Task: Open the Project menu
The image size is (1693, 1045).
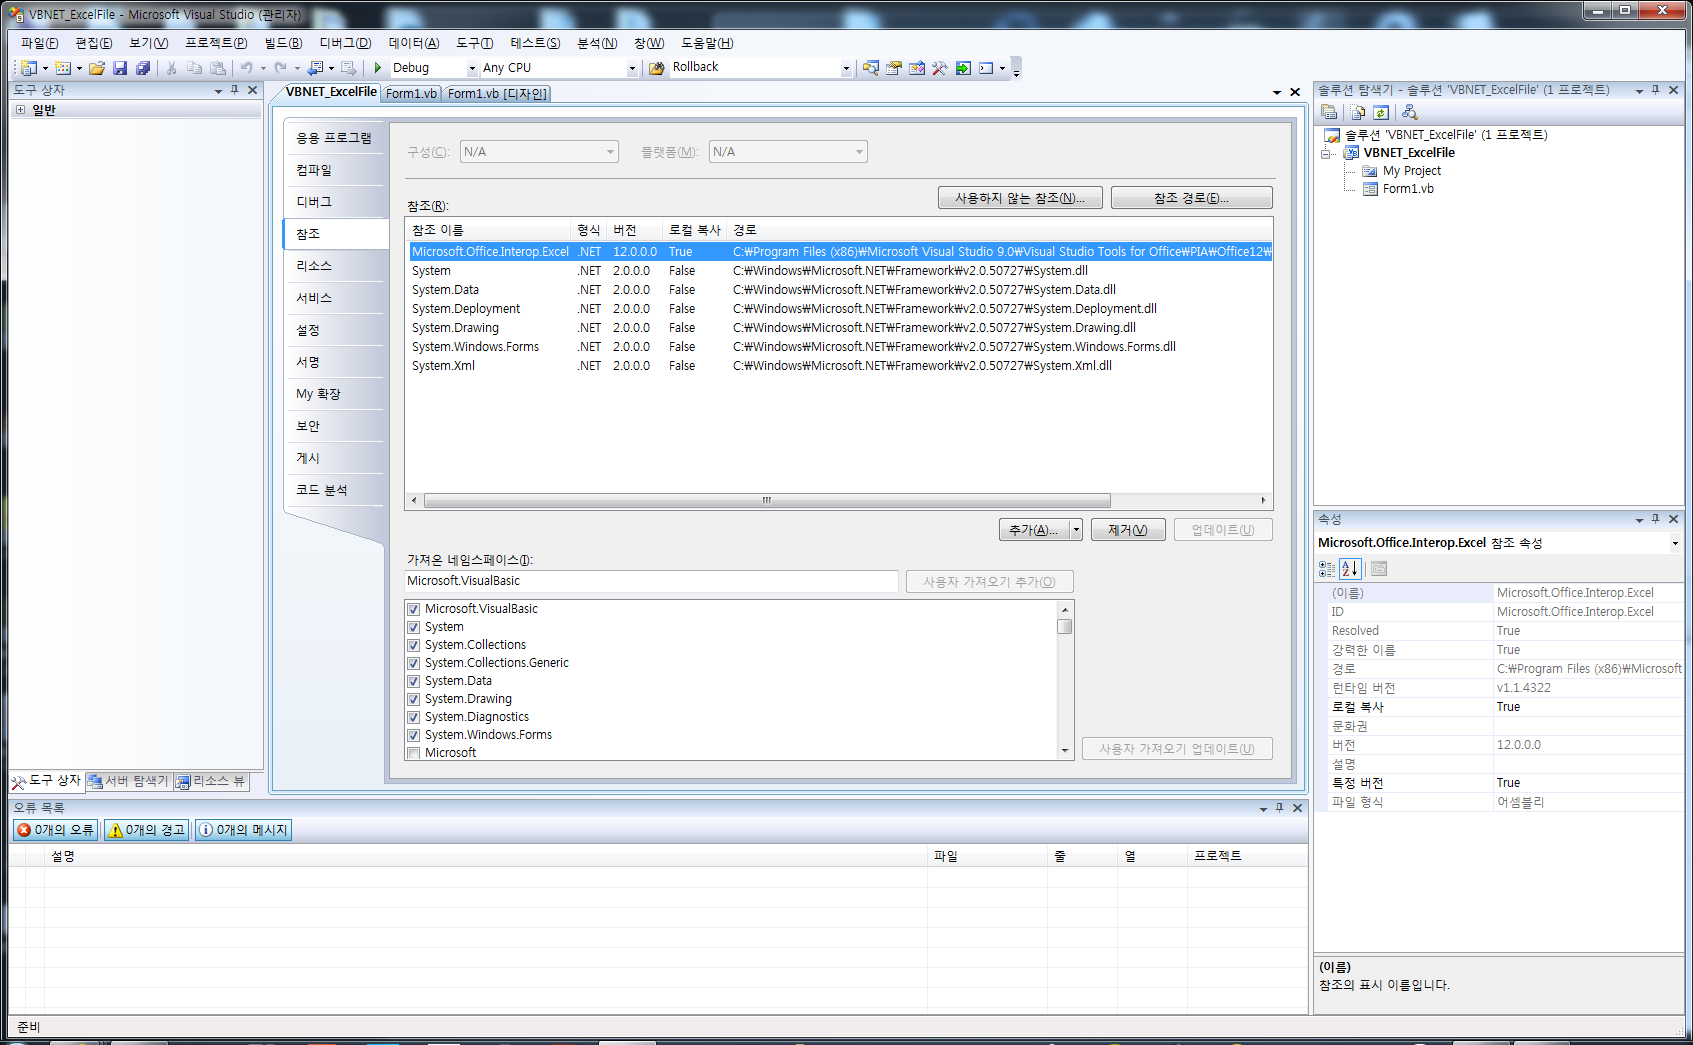Action: [x=216, y=43]
